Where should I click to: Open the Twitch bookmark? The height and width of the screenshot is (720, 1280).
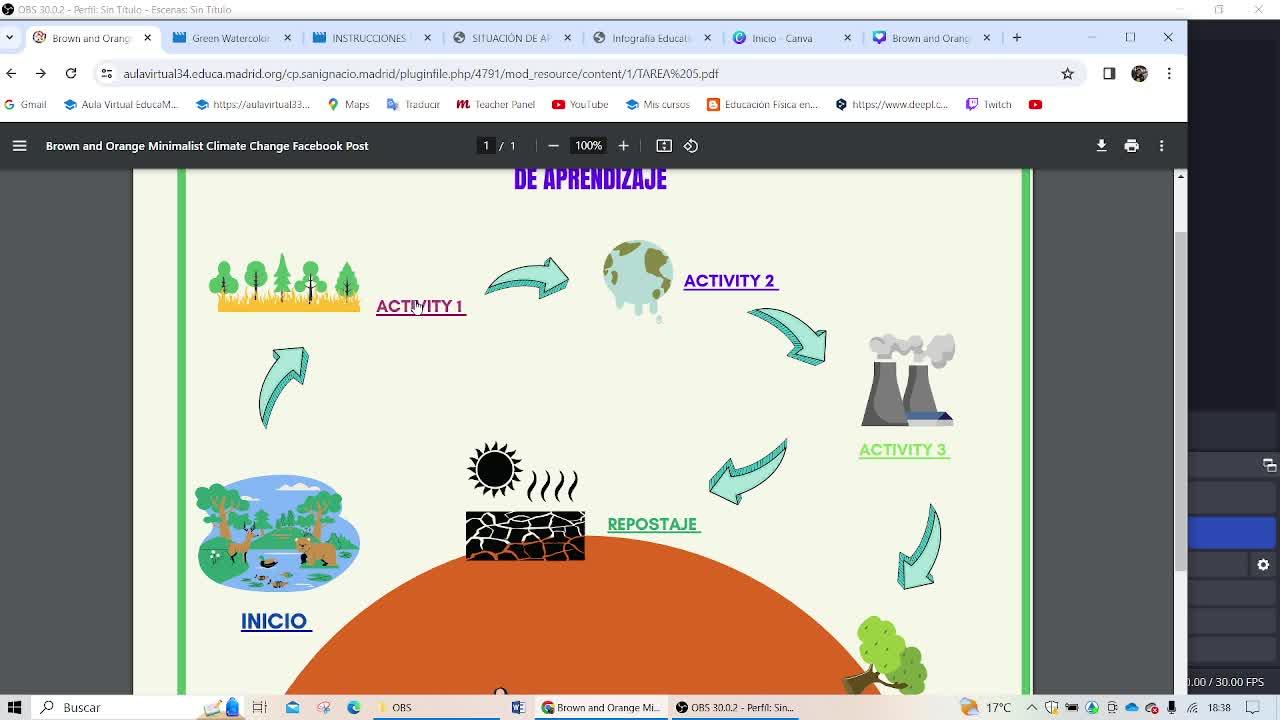click(x=989, y=104)
